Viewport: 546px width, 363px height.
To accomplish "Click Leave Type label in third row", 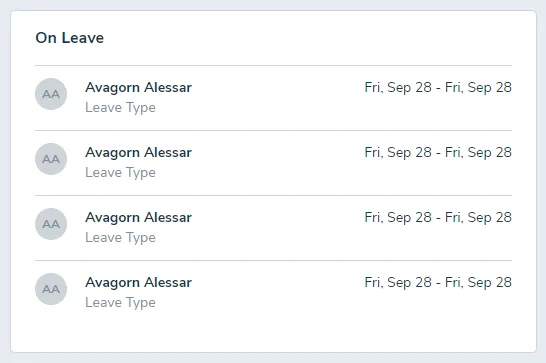I will (120, 238).
